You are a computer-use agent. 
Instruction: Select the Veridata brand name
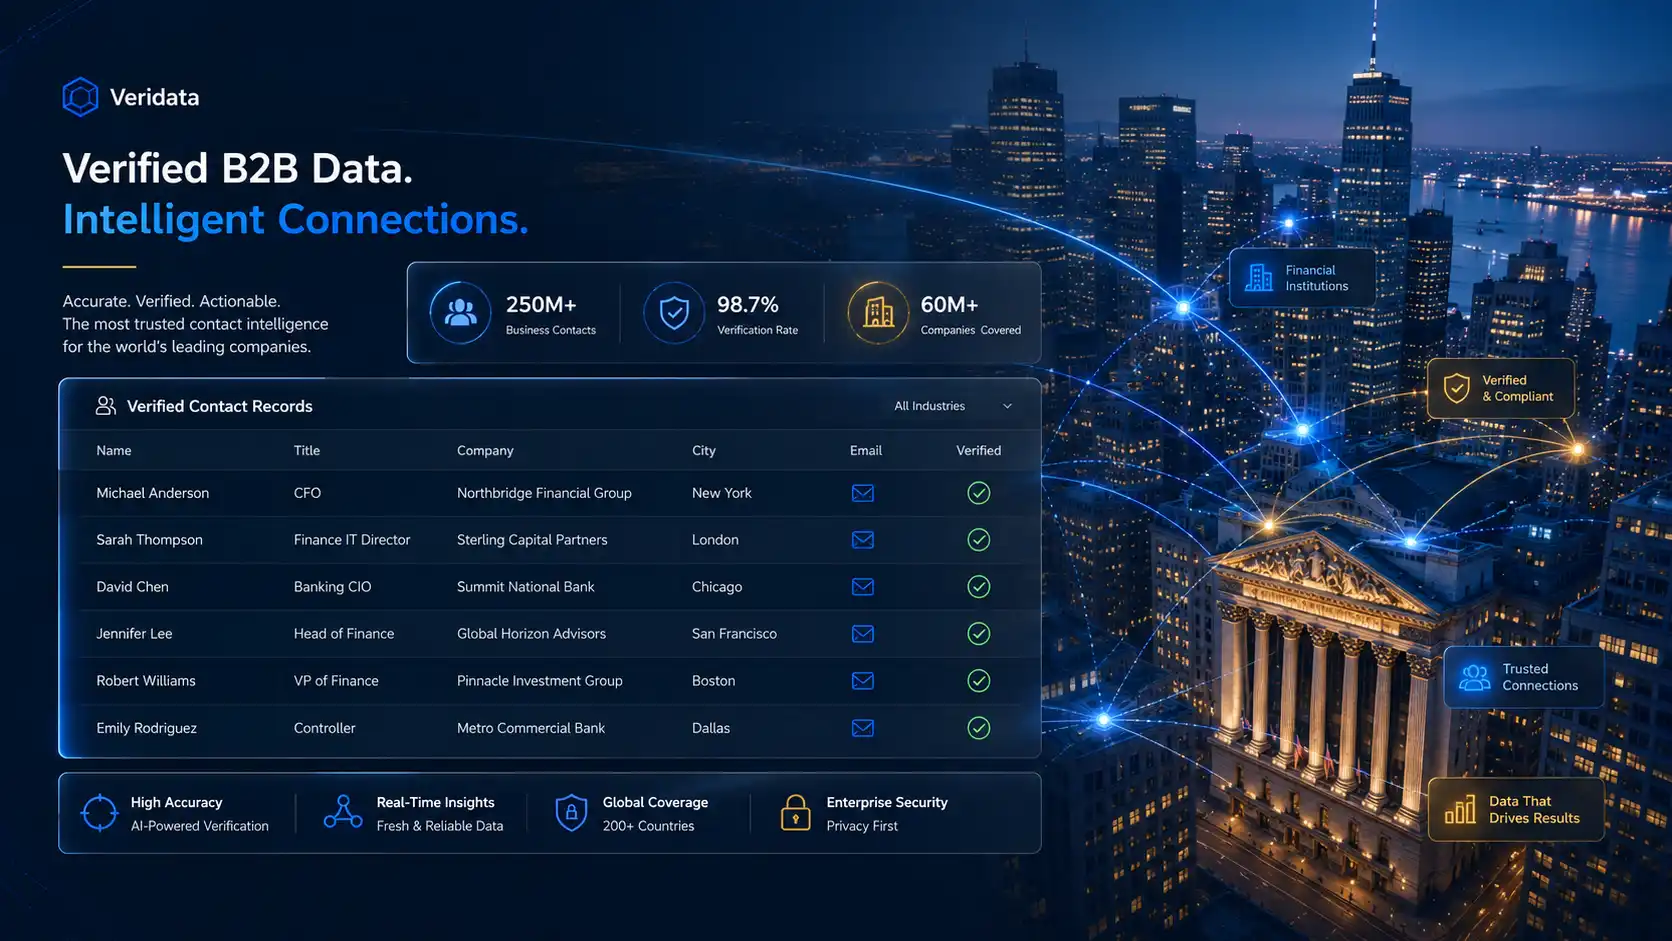click(155, 97)
